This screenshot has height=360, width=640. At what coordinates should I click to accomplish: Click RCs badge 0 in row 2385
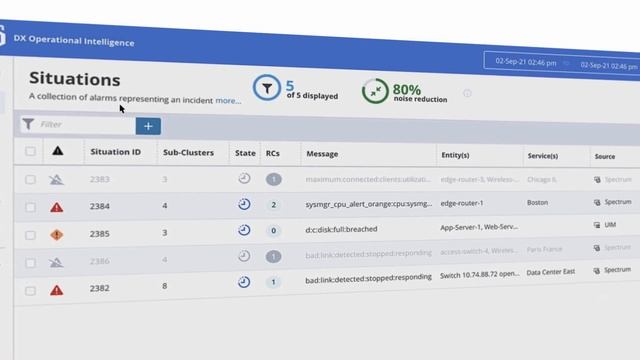coord(273,231)
